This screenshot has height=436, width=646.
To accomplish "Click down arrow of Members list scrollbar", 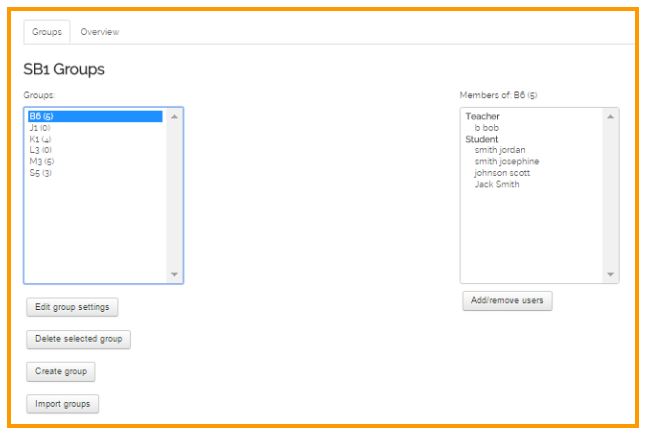I will 611,274.
